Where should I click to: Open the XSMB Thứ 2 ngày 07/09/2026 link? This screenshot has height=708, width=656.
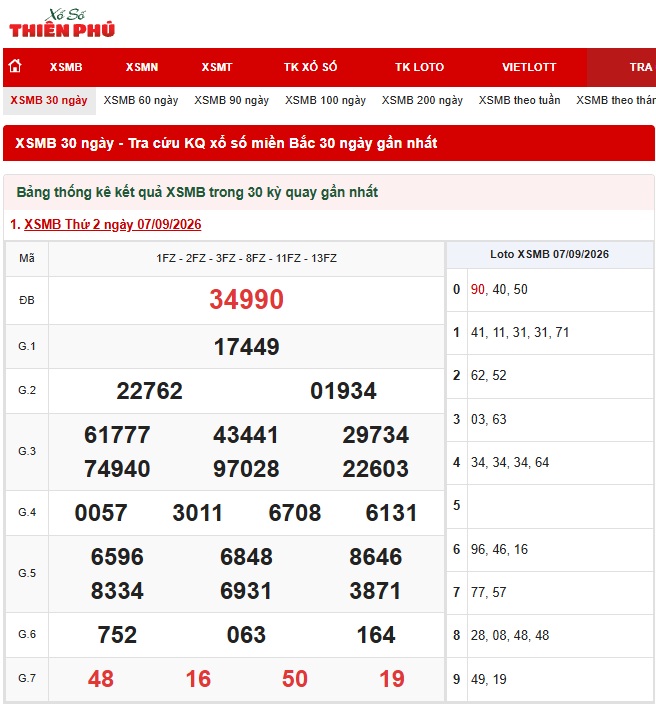coord(113,224)
